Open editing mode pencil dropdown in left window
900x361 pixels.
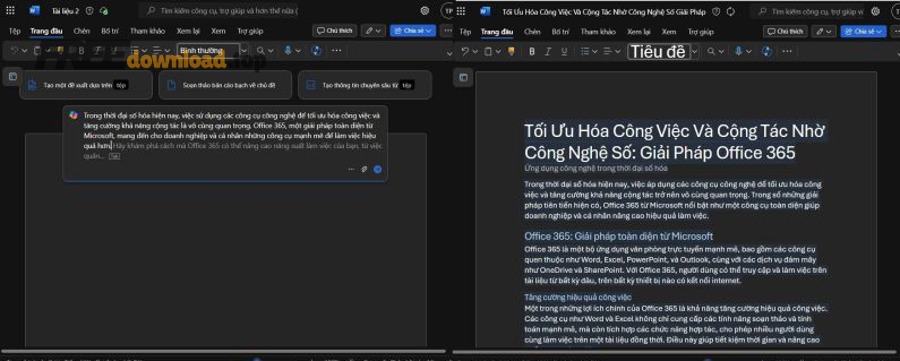coord(374,31)
